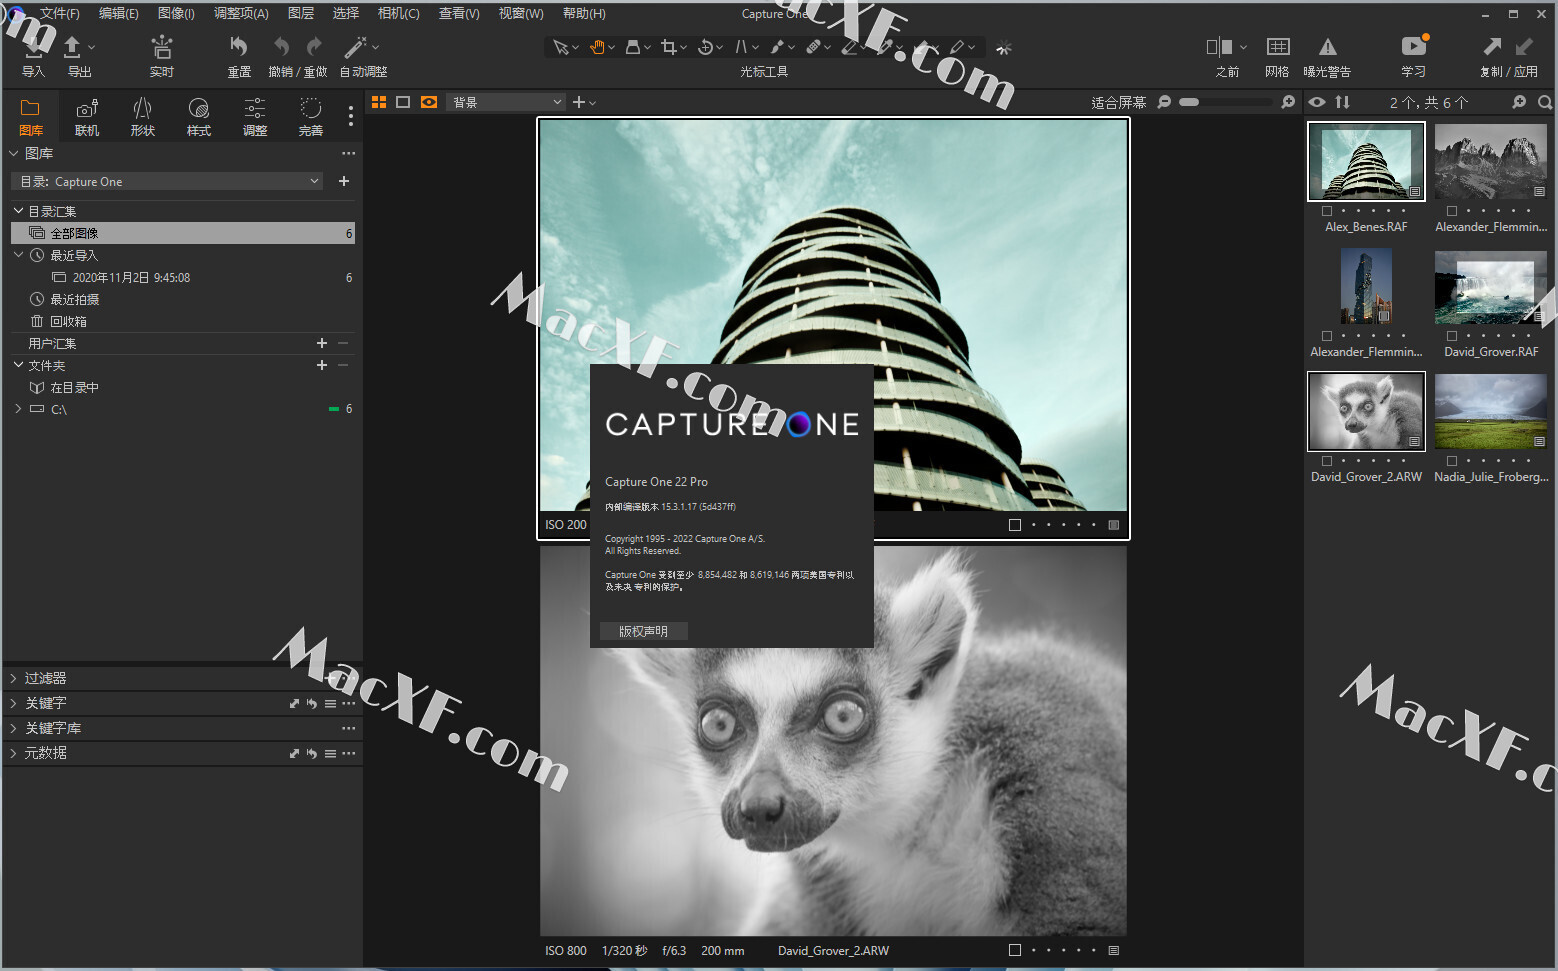1558x971 pixels.
Task: Select the Pan hand cursor tool
Action: pyautogui.click(x=597, y=47)
